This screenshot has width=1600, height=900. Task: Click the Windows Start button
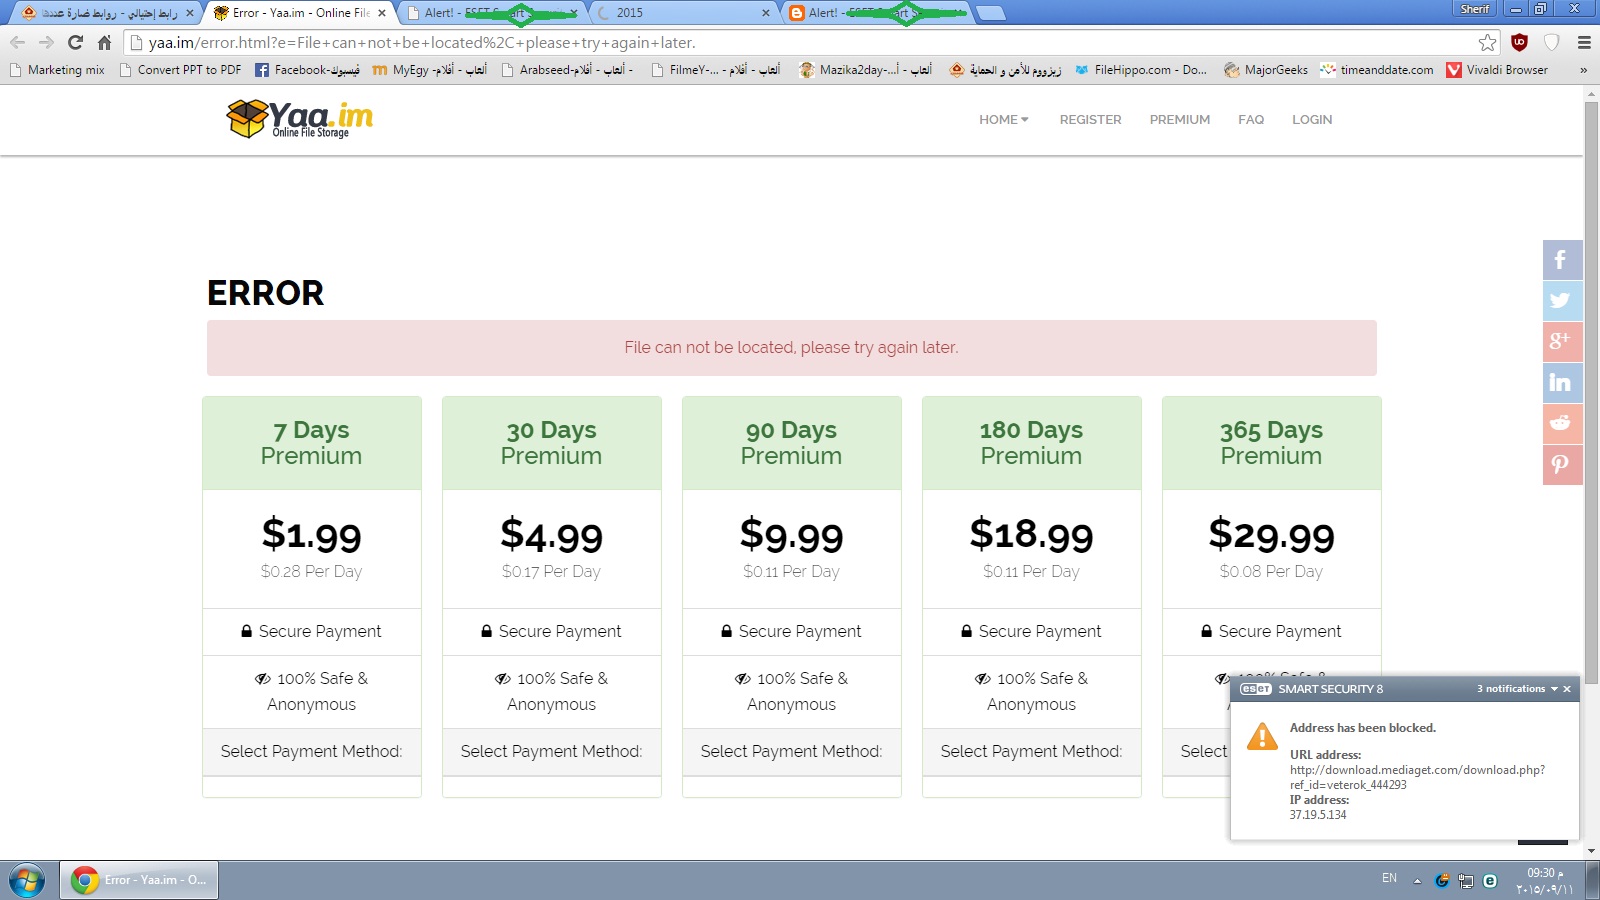click(x=27, y=880)
